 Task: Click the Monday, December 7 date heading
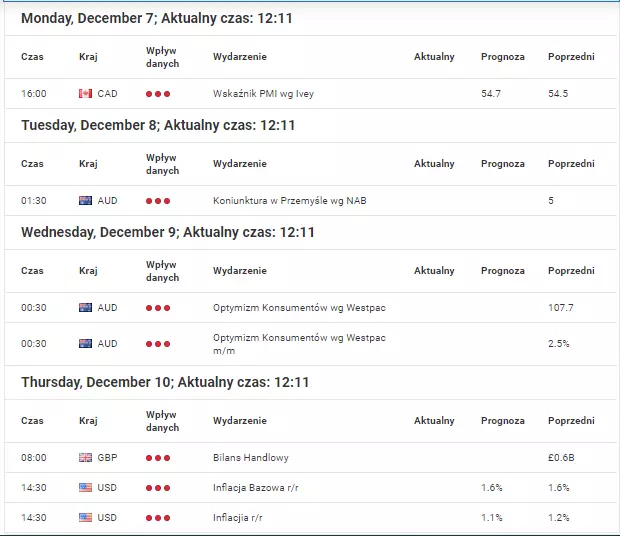[157, 18]
